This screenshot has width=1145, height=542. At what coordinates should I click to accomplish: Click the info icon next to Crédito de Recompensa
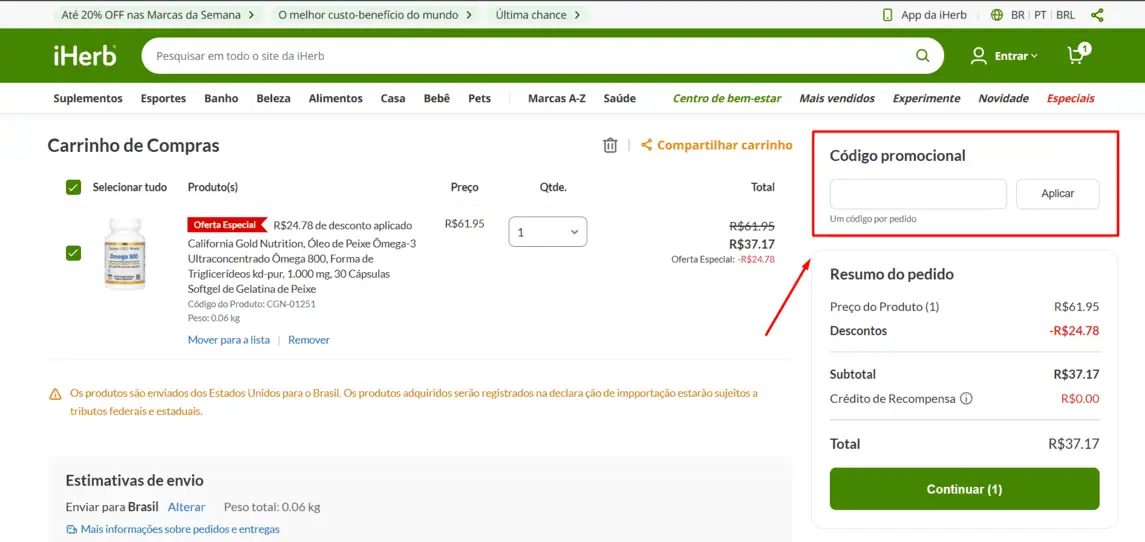point(967,399)
